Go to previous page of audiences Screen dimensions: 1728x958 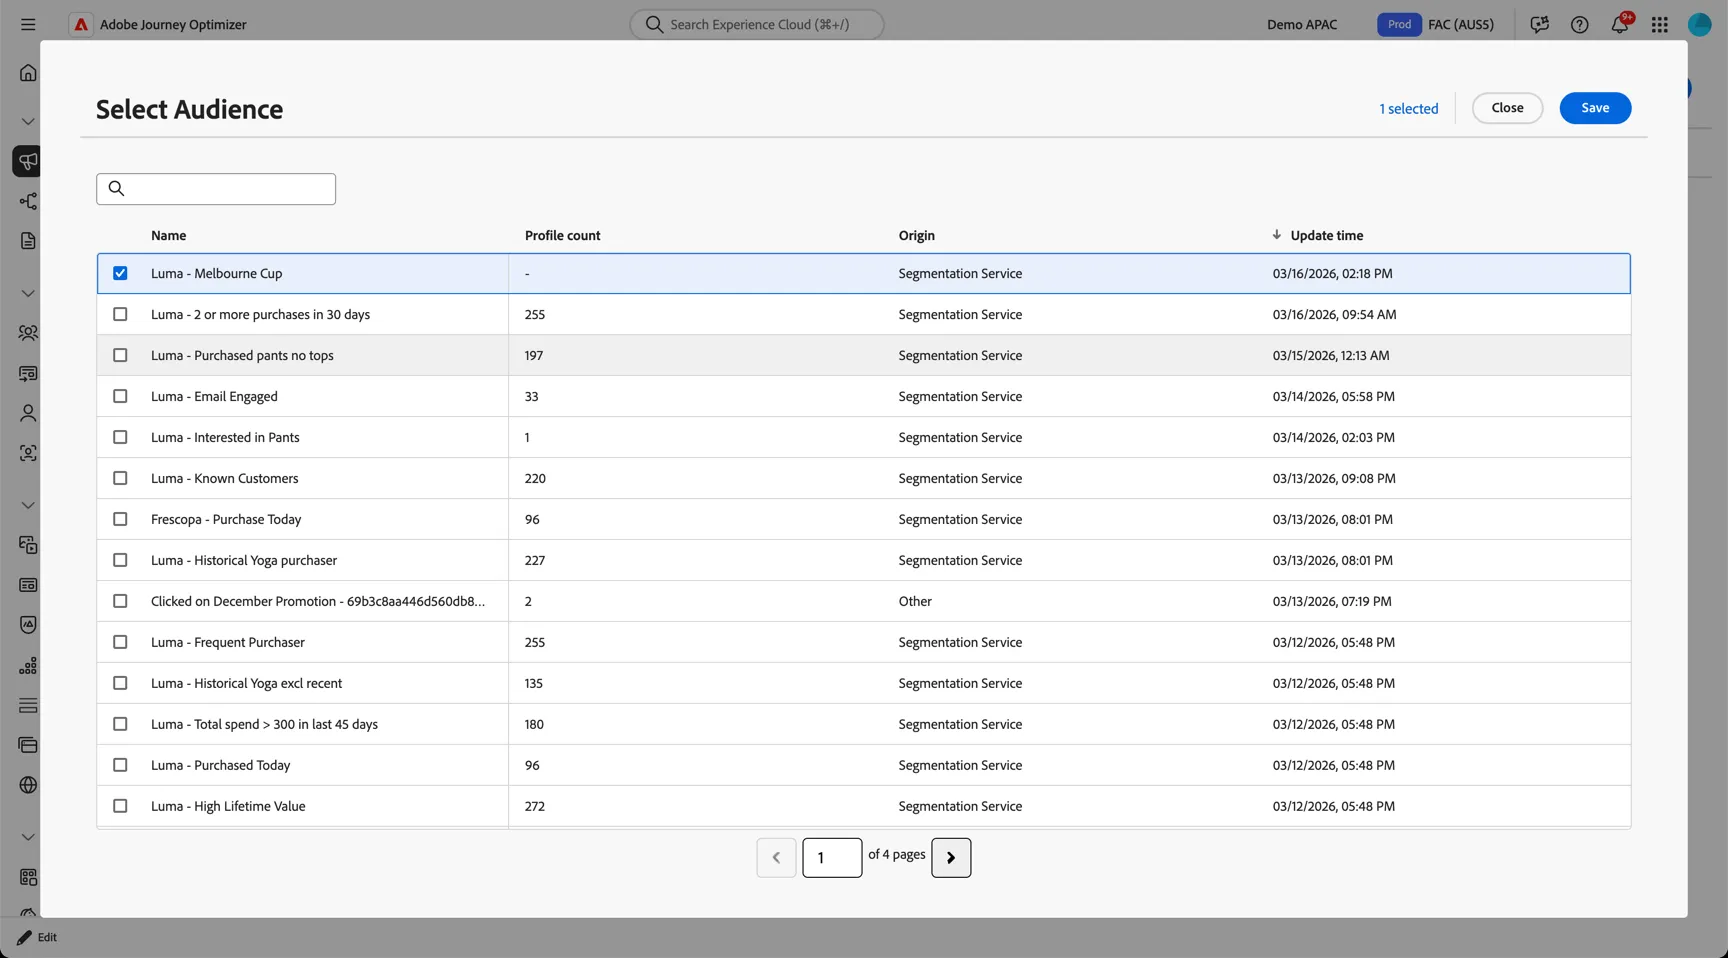776,858
